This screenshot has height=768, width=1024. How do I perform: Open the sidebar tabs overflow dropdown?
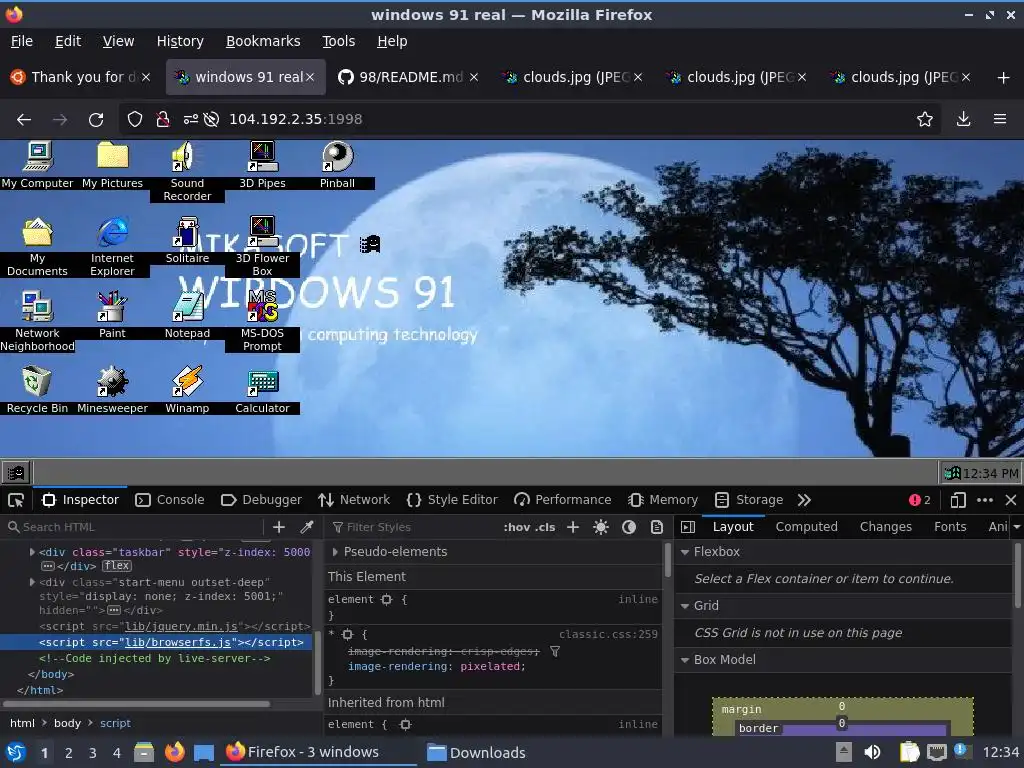(x=1016, y=527)
